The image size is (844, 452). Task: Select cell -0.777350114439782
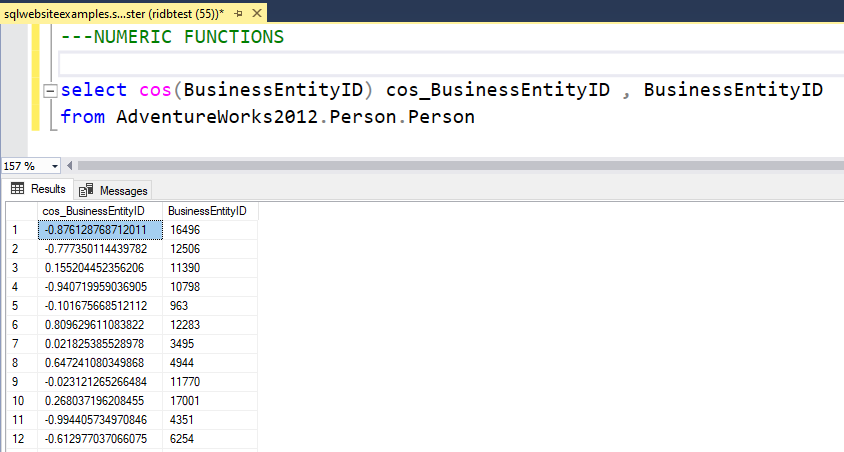[x=100, y=249]
